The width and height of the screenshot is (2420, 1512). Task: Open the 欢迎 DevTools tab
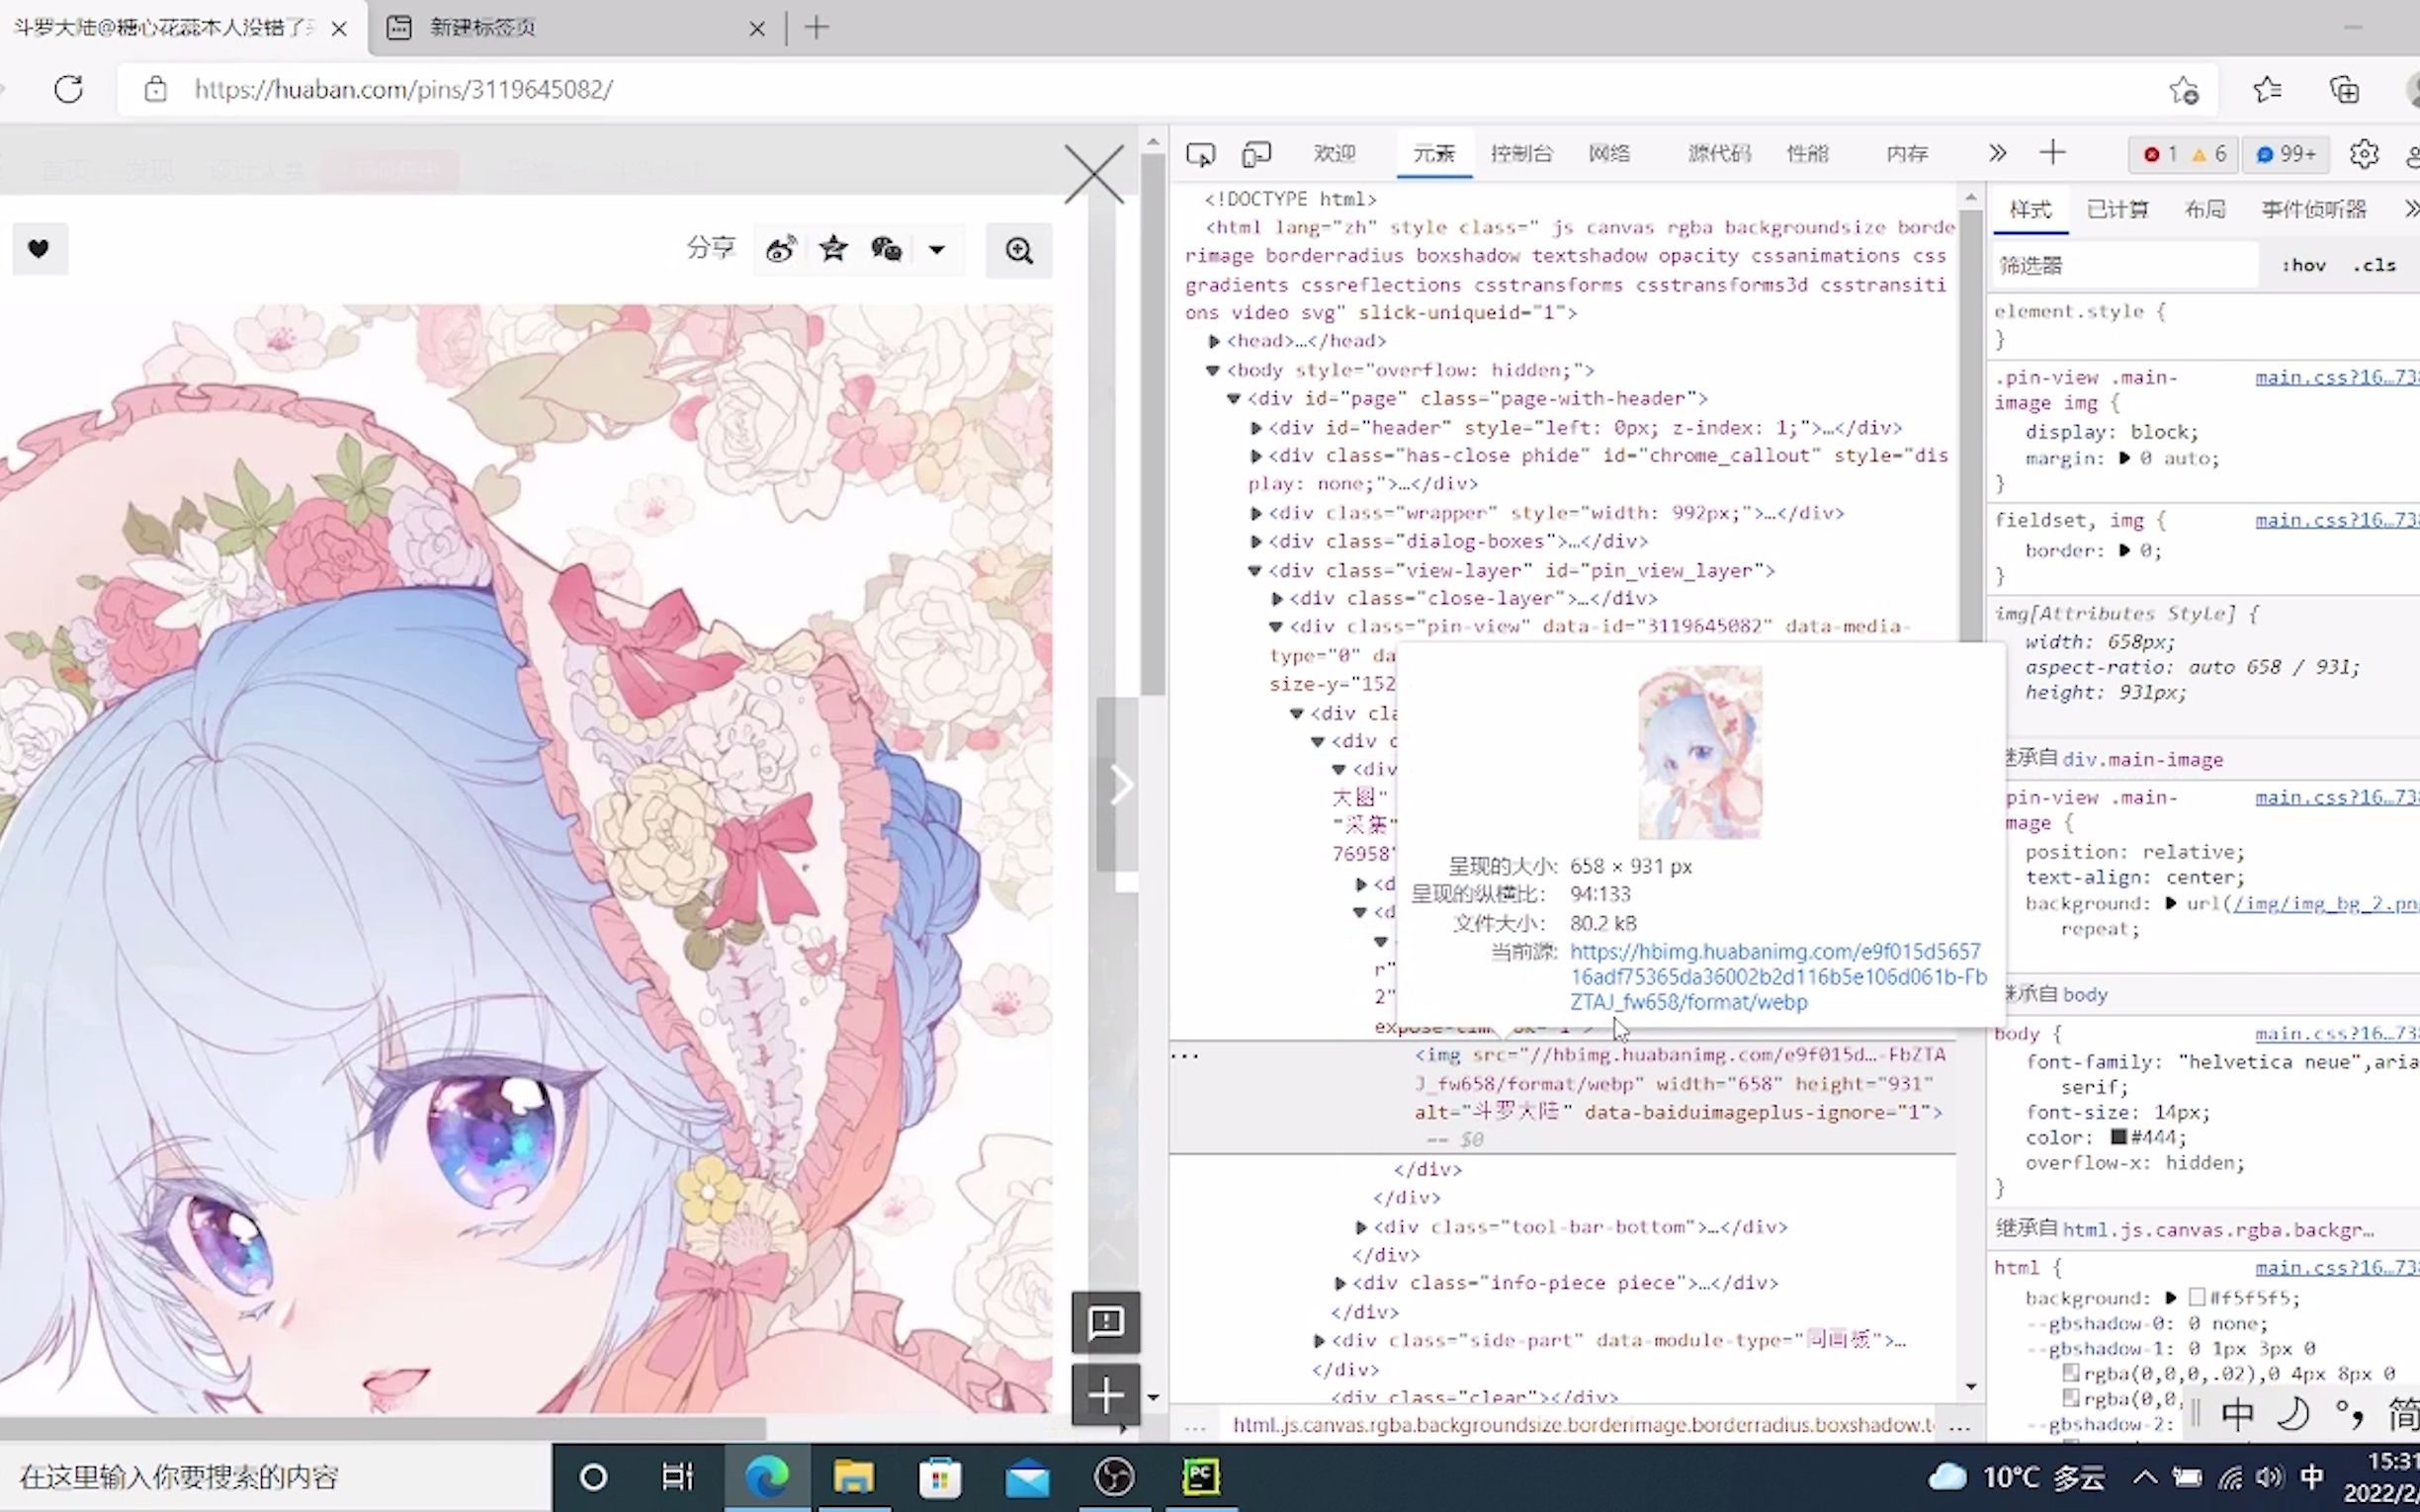click(x=1334, y=154)
